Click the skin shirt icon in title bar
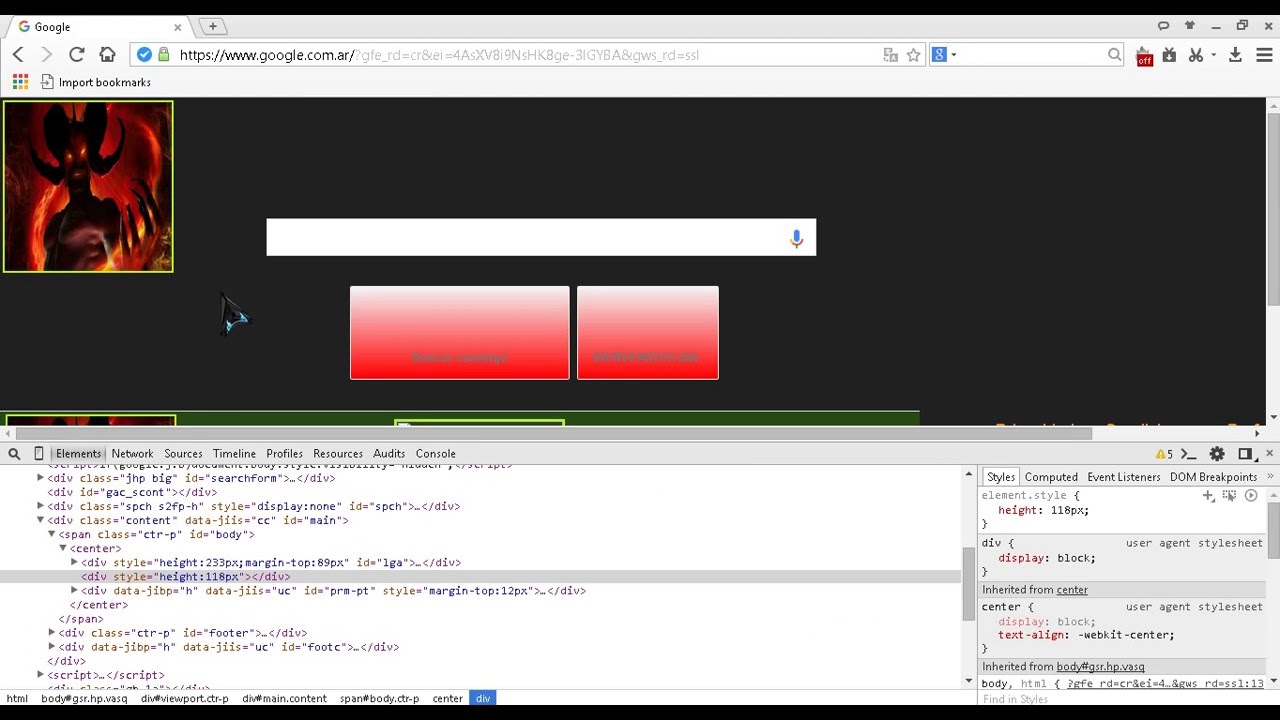Screen dimensions: 1280x720 point(1189,26)
